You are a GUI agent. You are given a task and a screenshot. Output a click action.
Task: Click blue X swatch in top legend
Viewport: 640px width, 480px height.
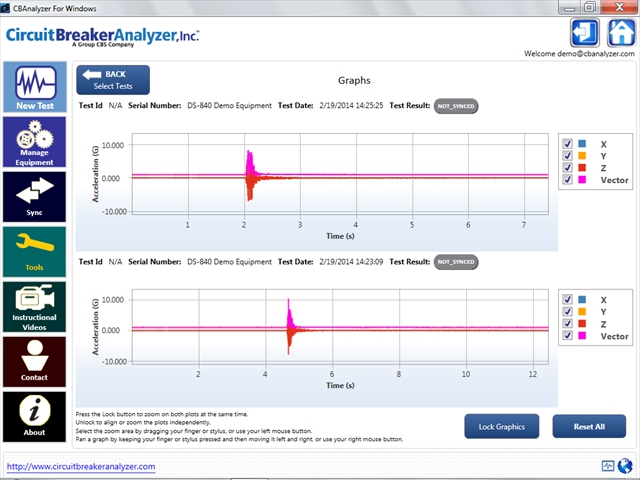pos(582,144)
